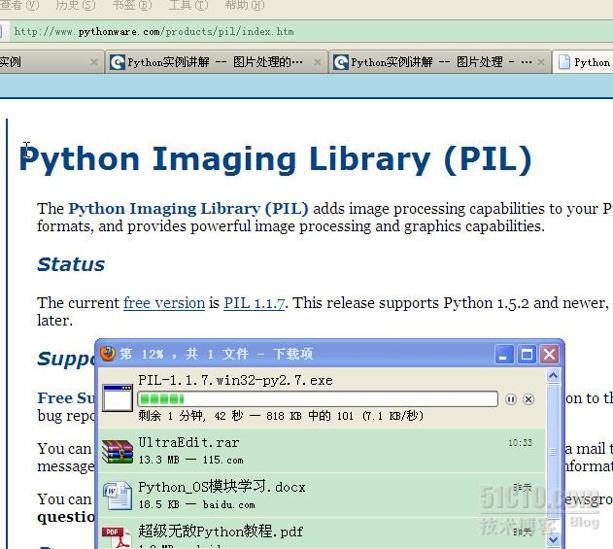Cancel the PIL-1.1.7.win32-py2.7.exe download

[x=528, y=399]
